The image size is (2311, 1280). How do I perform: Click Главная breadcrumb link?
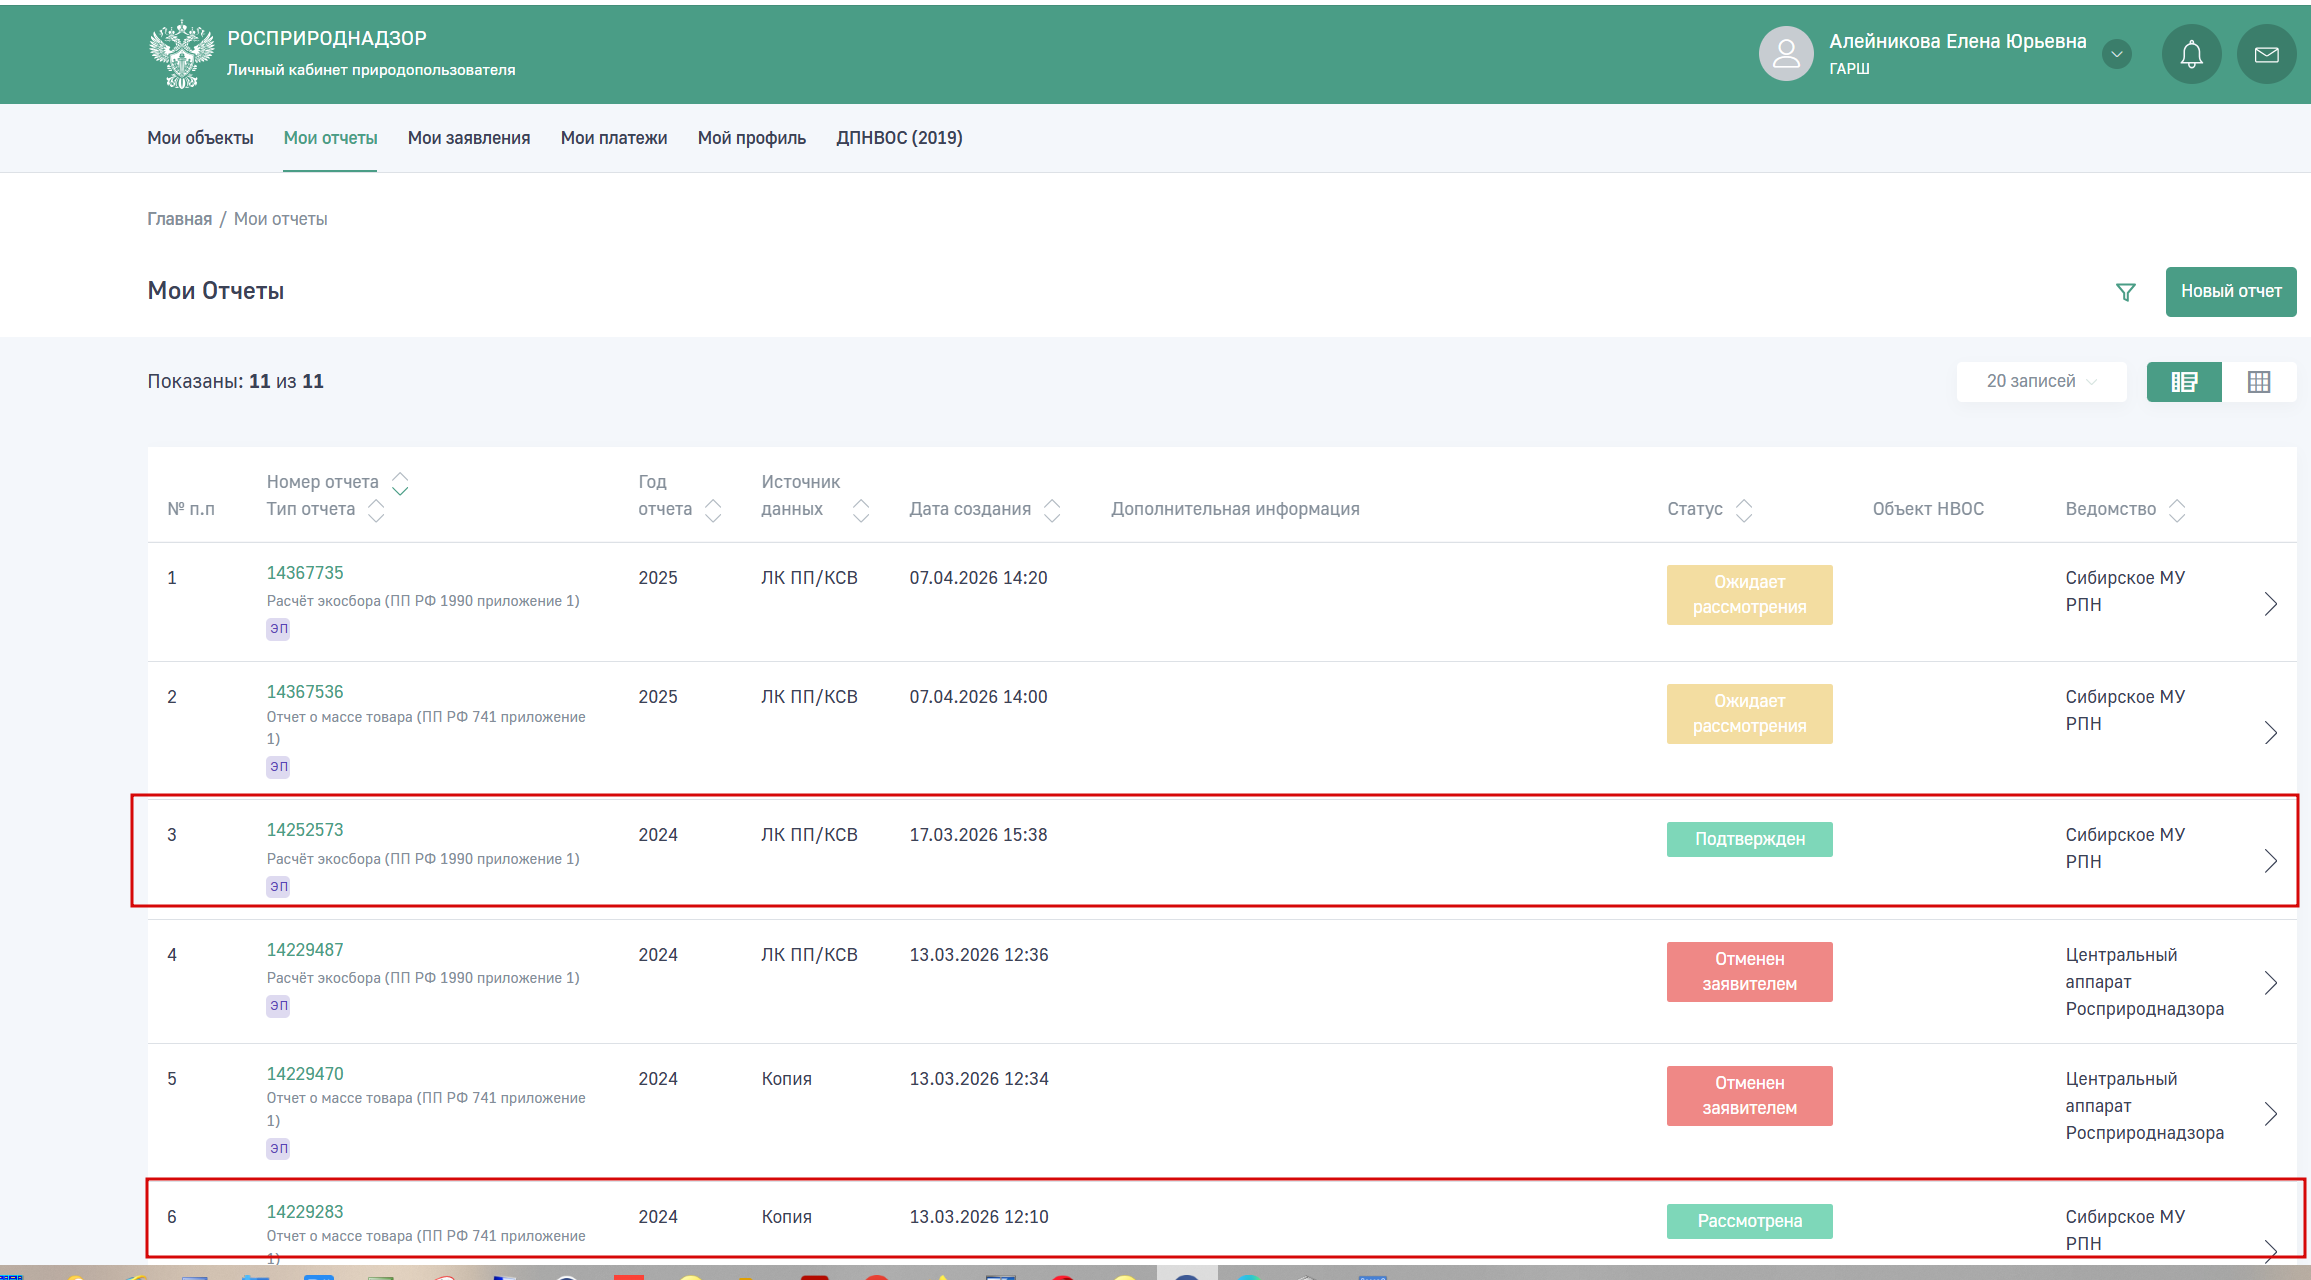coord(179,219)
